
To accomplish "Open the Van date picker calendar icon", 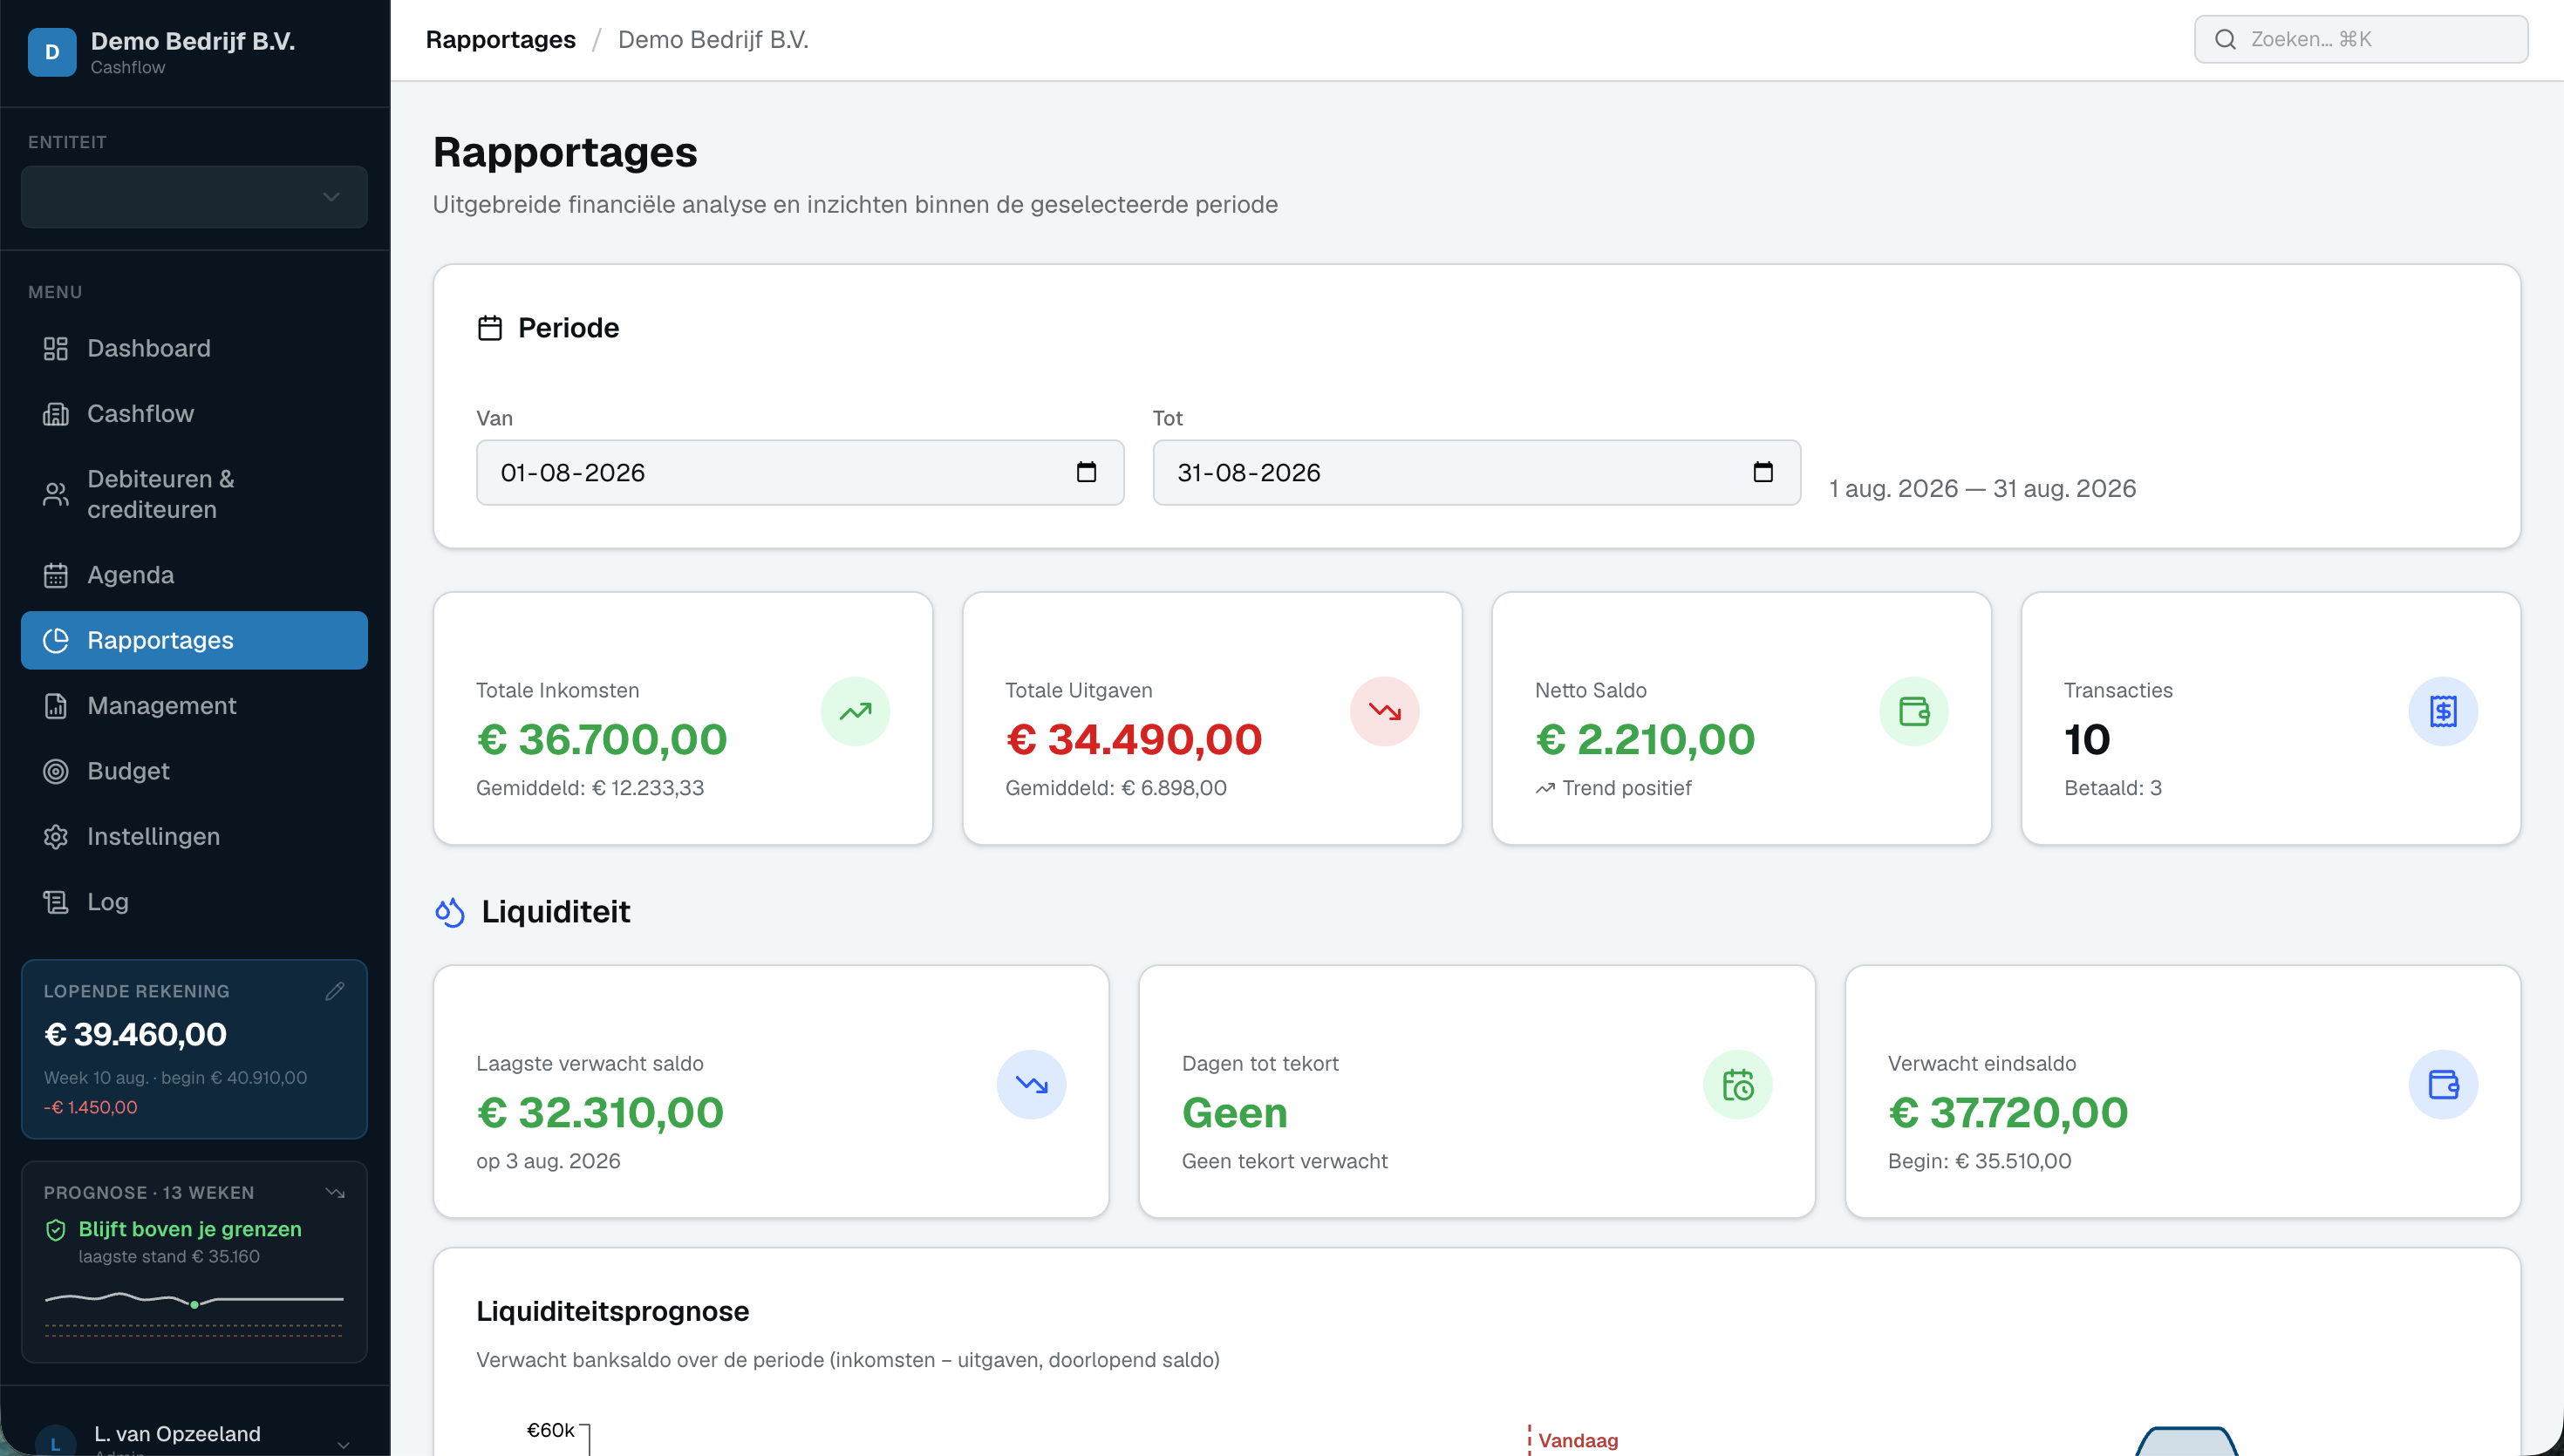I will (1086, 472).
